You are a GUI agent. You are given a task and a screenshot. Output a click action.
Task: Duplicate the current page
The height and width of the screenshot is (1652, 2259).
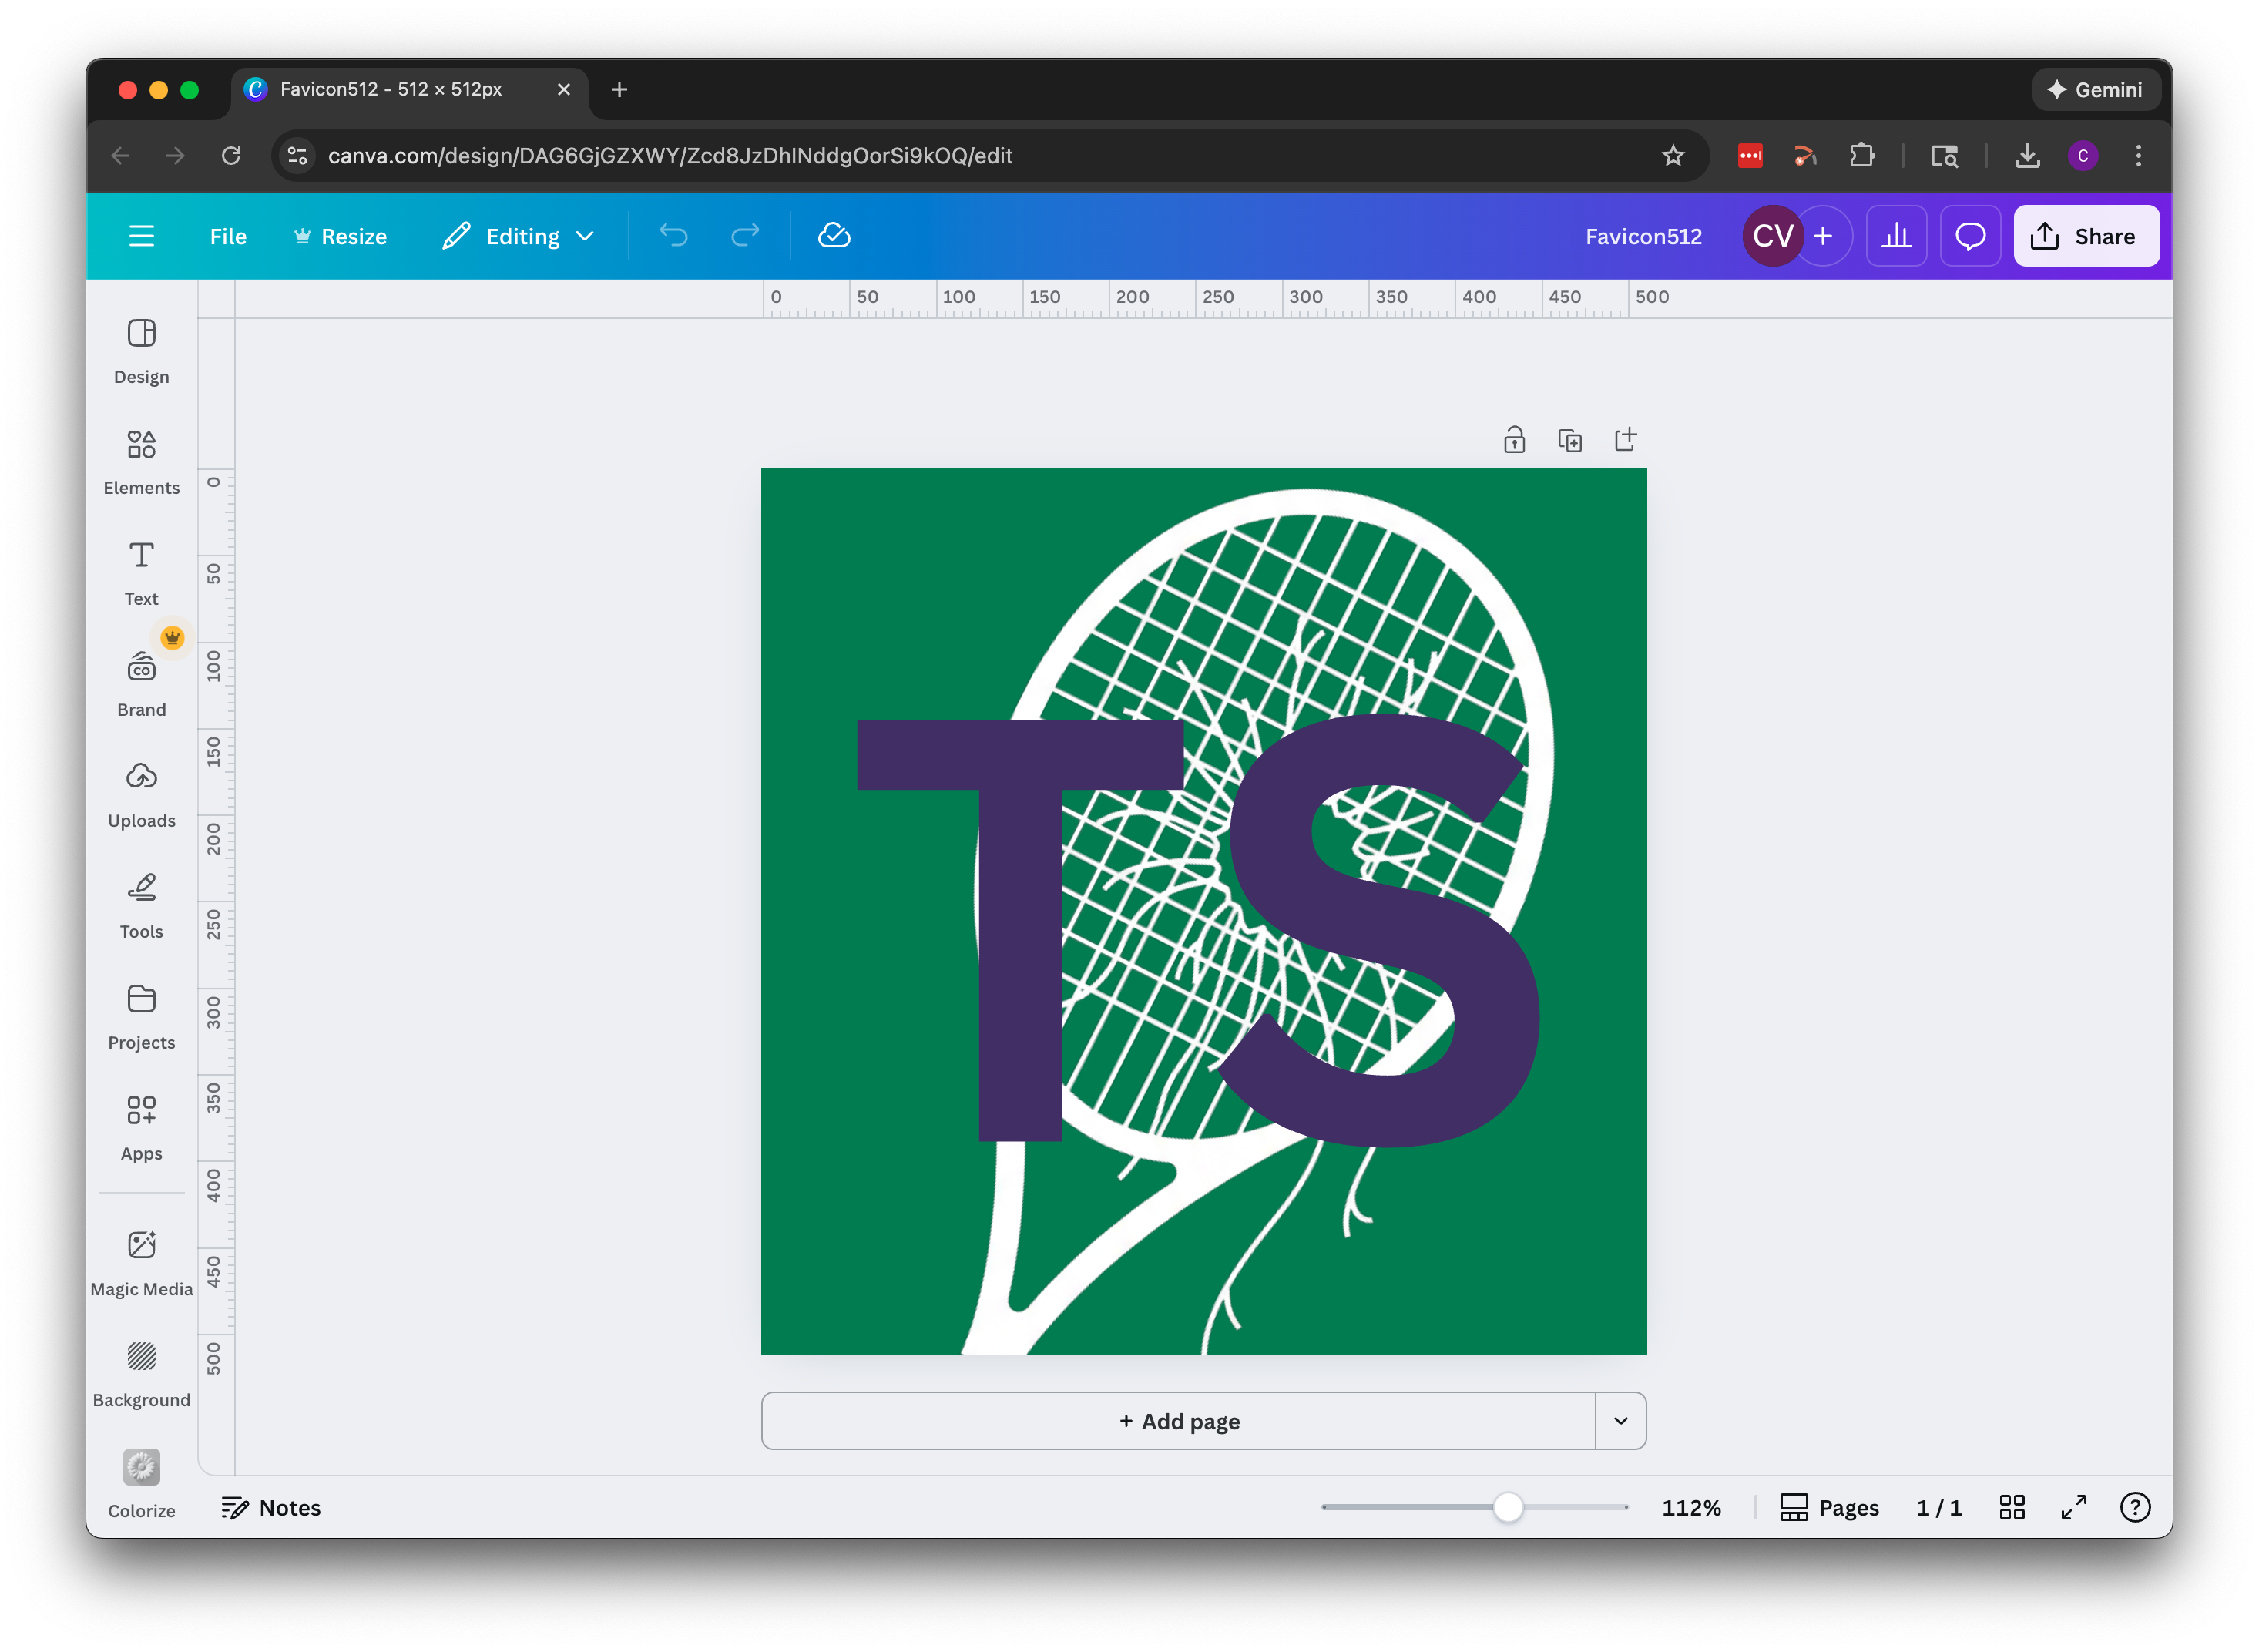click(1569, 439)
